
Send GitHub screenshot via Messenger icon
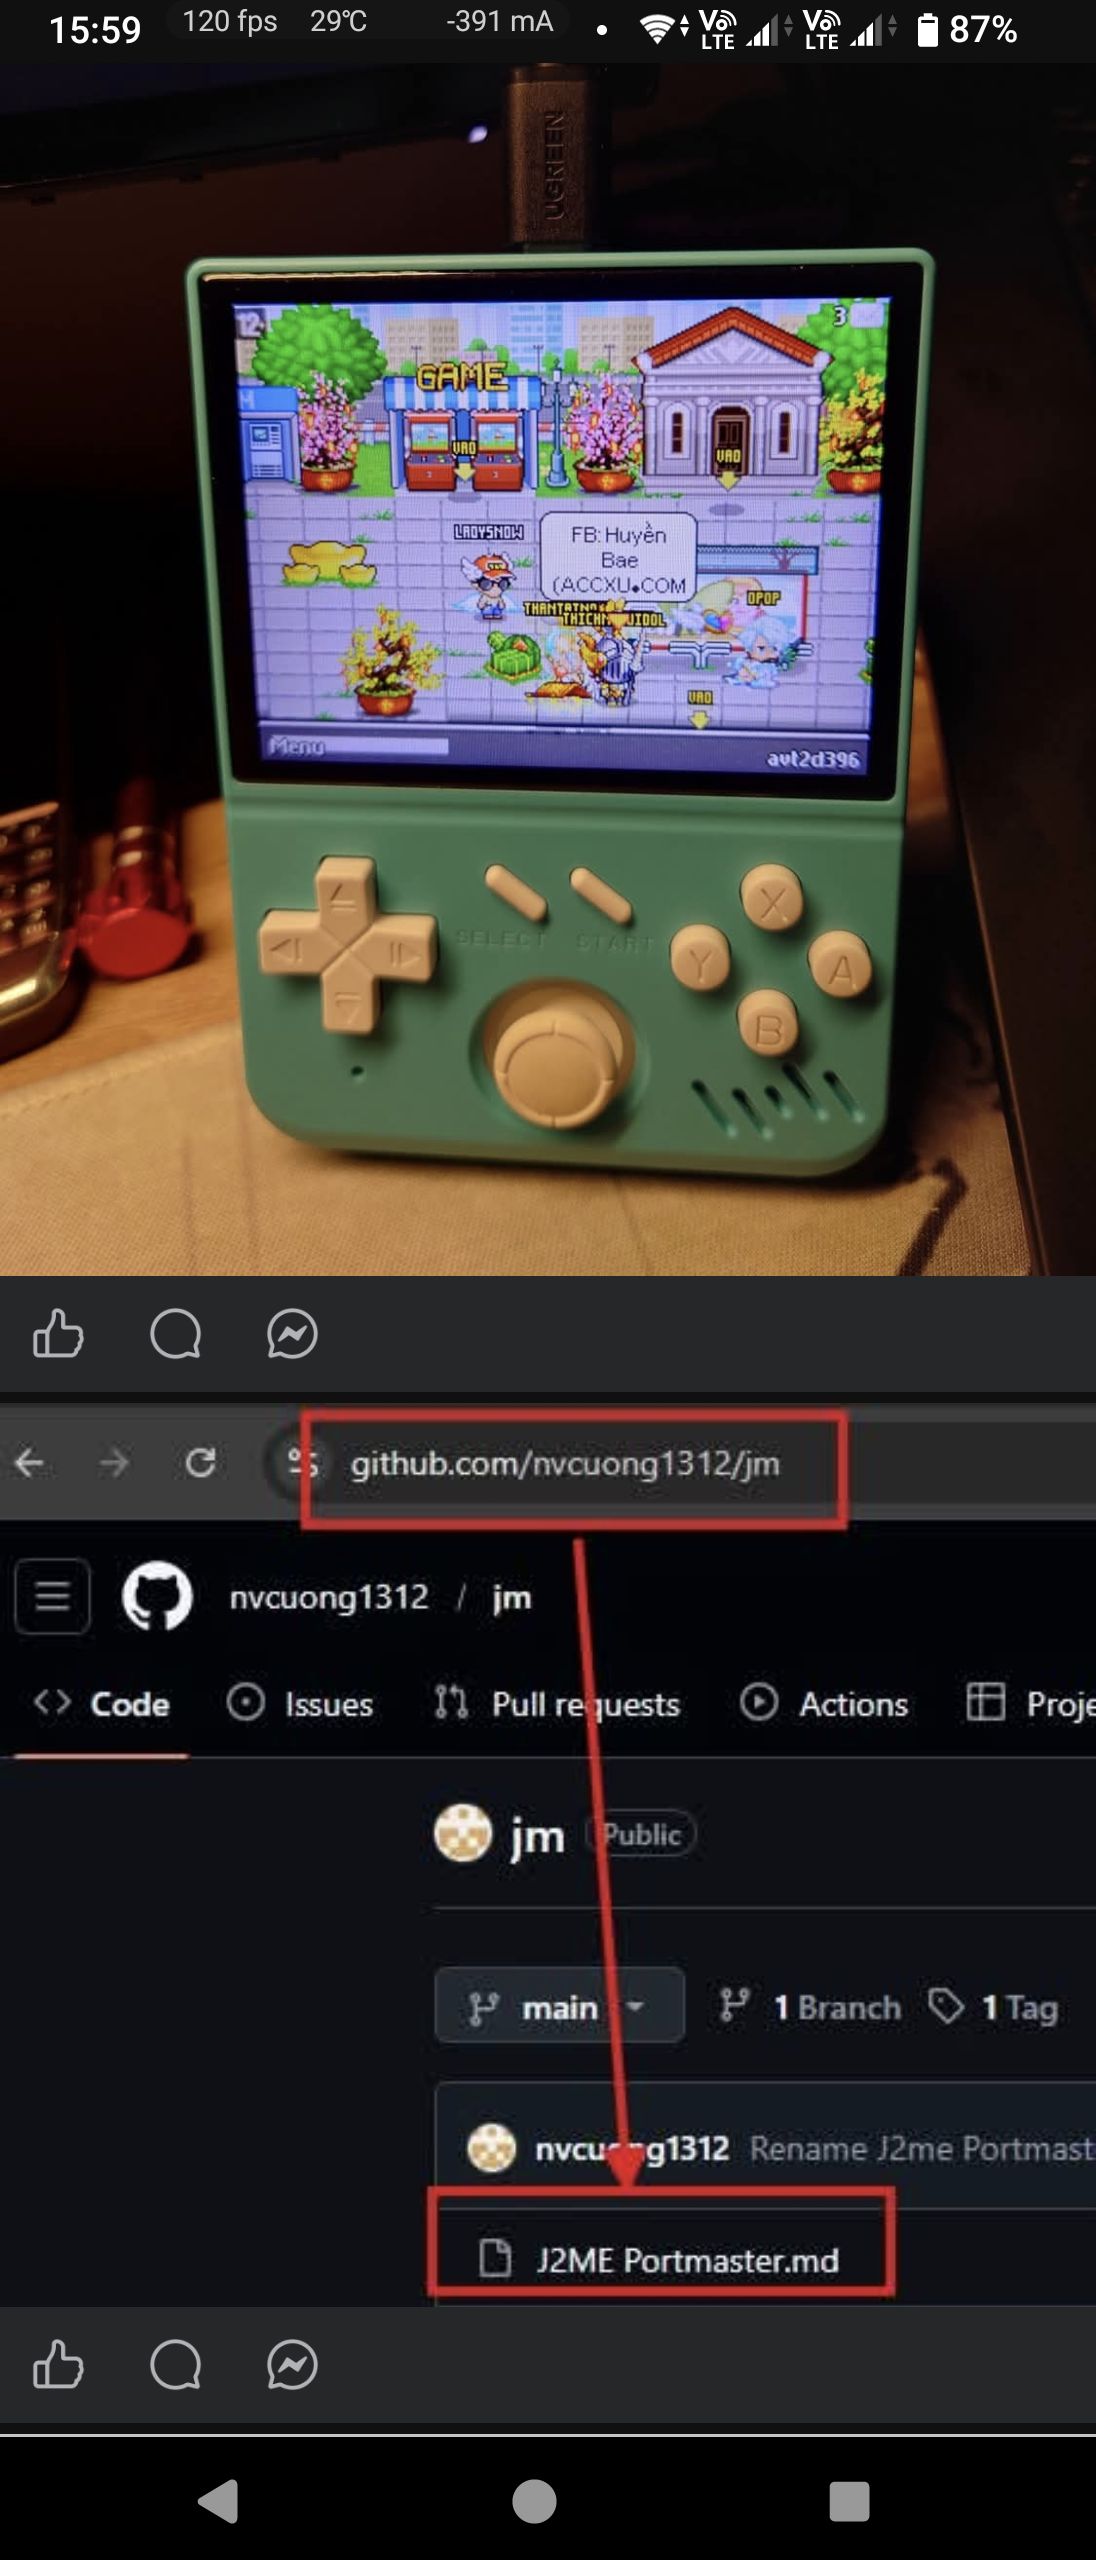pos(292,2365)
